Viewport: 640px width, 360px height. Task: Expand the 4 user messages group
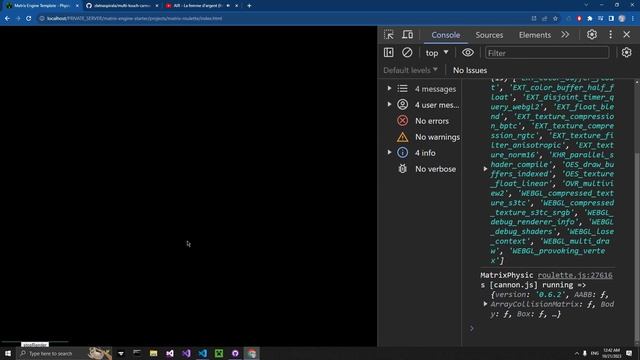point(389,104)
